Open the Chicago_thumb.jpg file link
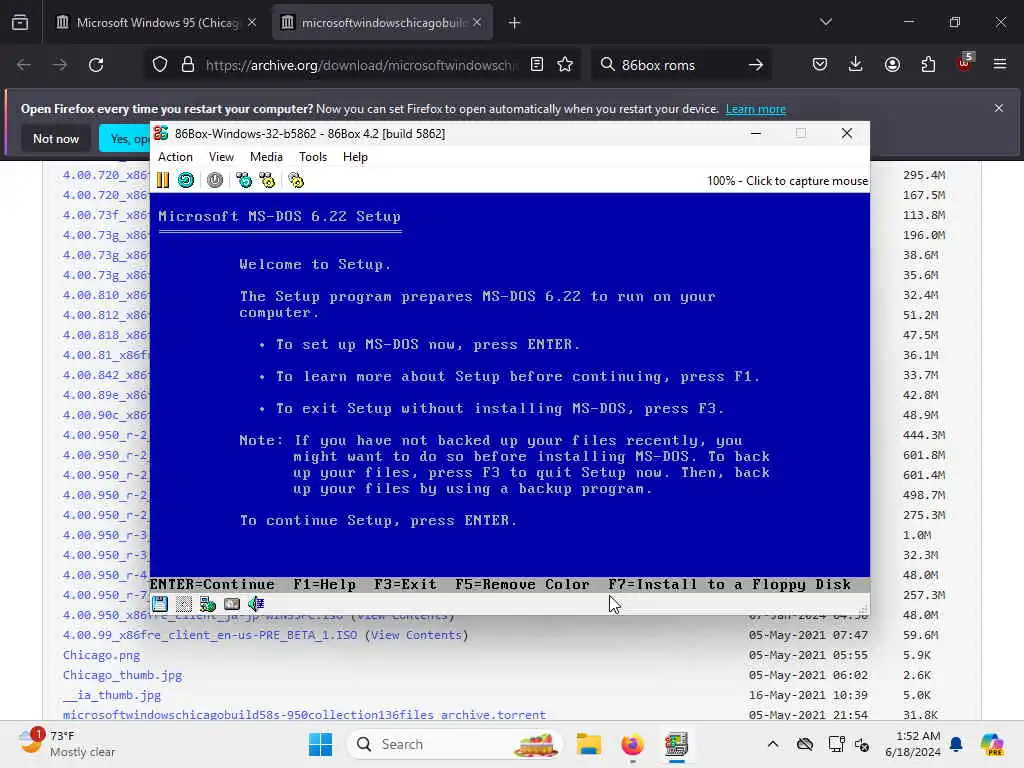The width and height of the screenshot is (1024, 768). click(122, 675)
